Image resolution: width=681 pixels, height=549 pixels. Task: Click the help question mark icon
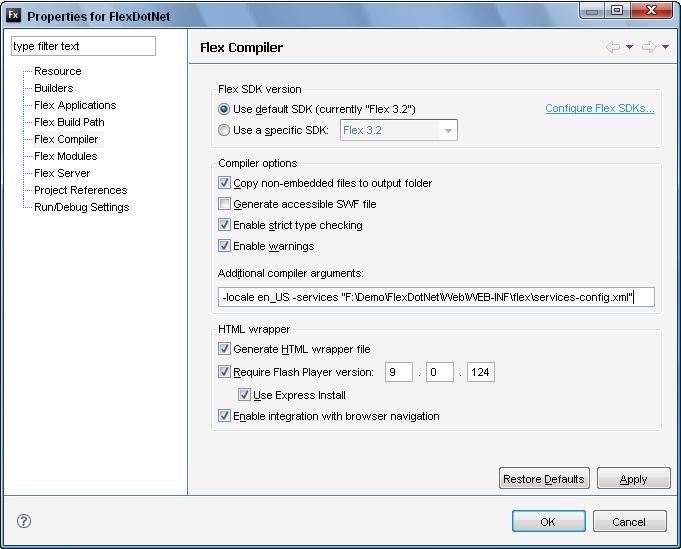tap(24, 521)
